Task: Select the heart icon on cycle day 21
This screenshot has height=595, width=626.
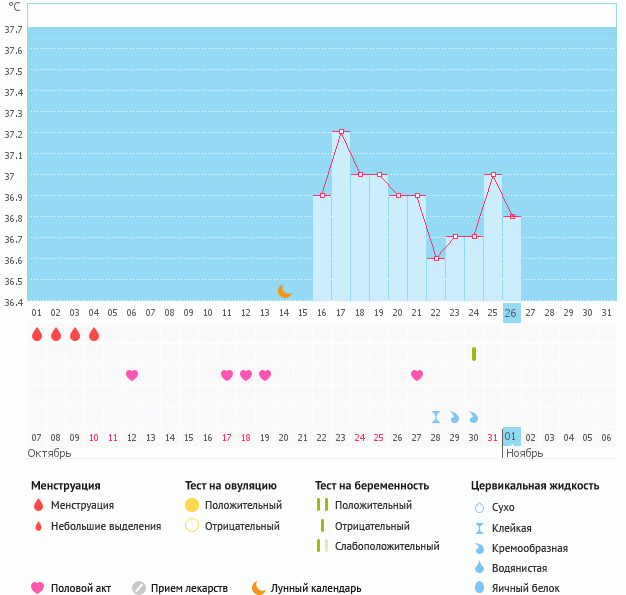Action: click(417, 375)
